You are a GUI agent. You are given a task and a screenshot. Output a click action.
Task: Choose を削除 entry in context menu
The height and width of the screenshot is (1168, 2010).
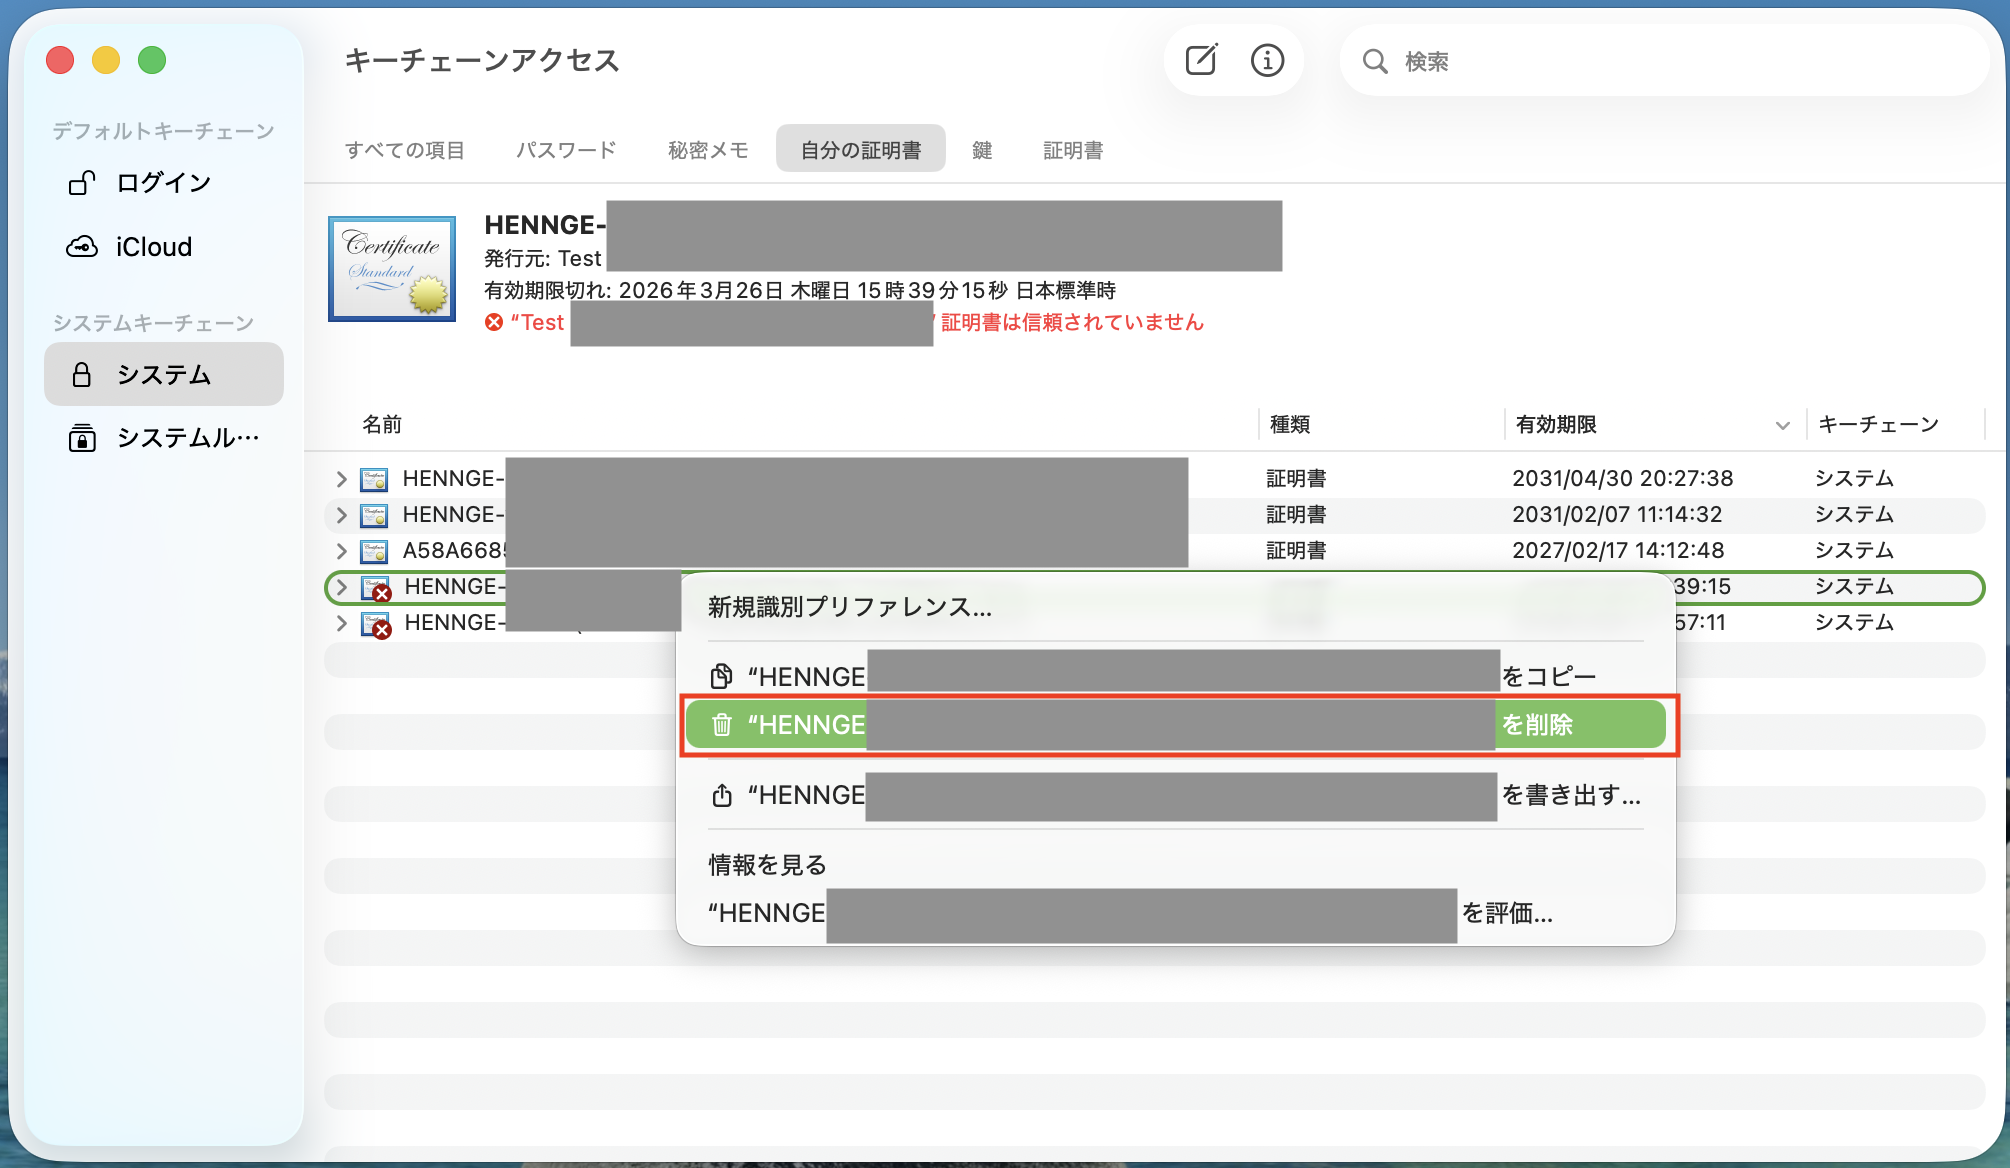[x=1175, y=724]
